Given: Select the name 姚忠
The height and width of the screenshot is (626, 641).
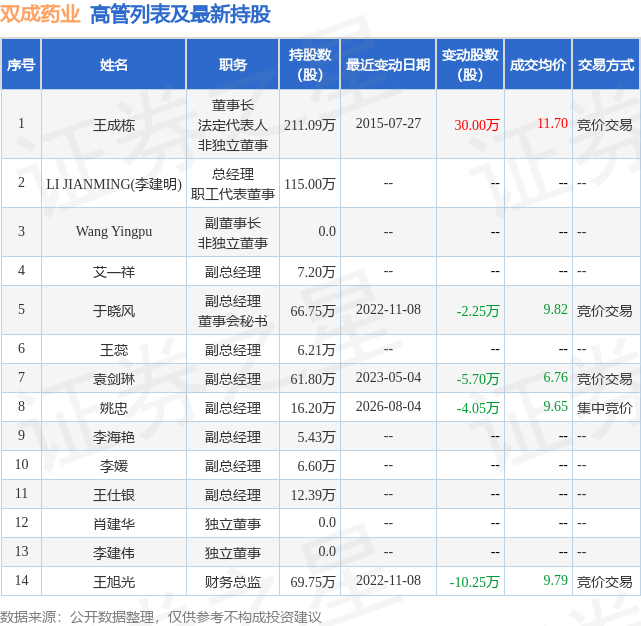Looking at the screenshot, I should (114, 408).
